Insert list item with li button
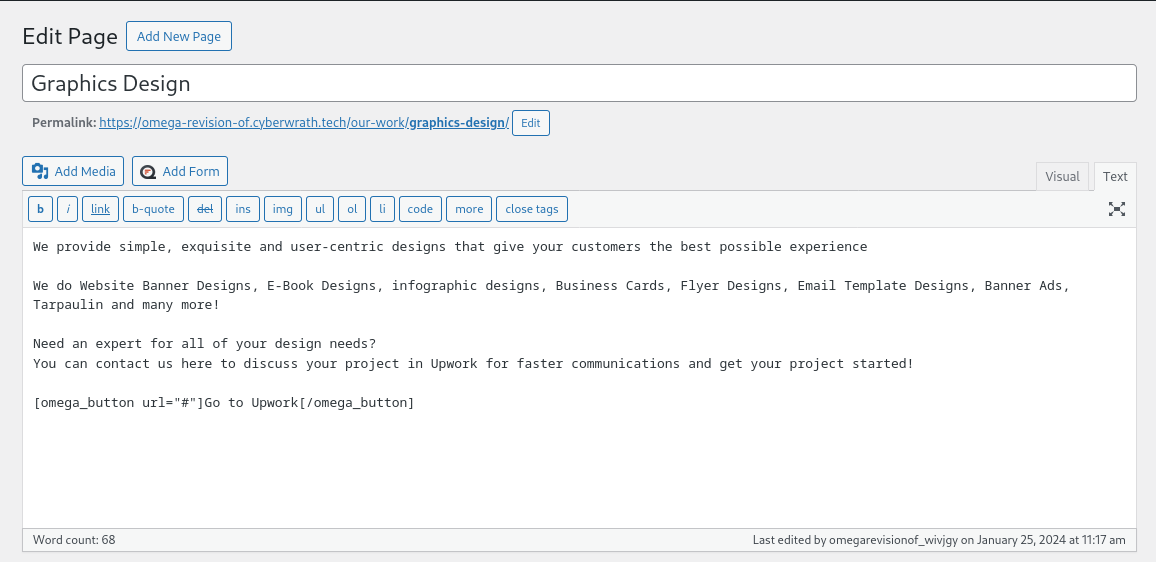Viewport: 1156px width, 562px height. tap(382, 209)
